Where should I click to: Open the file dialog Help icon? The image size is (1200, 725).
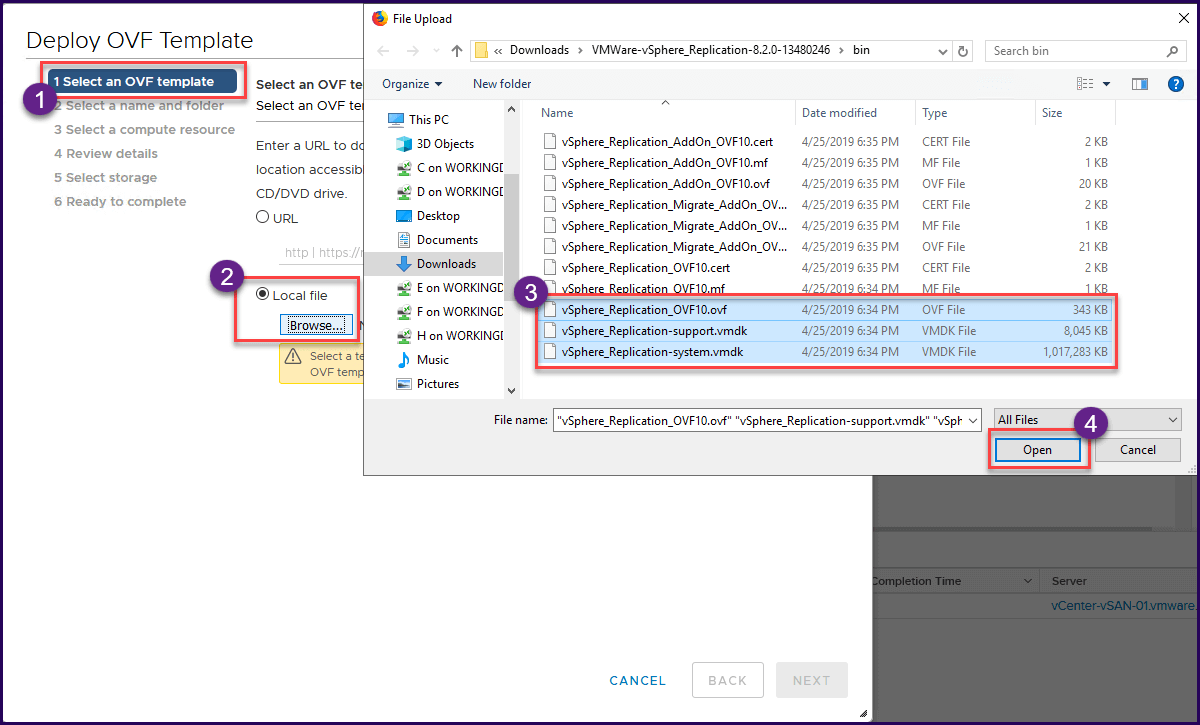(1176, 84)
